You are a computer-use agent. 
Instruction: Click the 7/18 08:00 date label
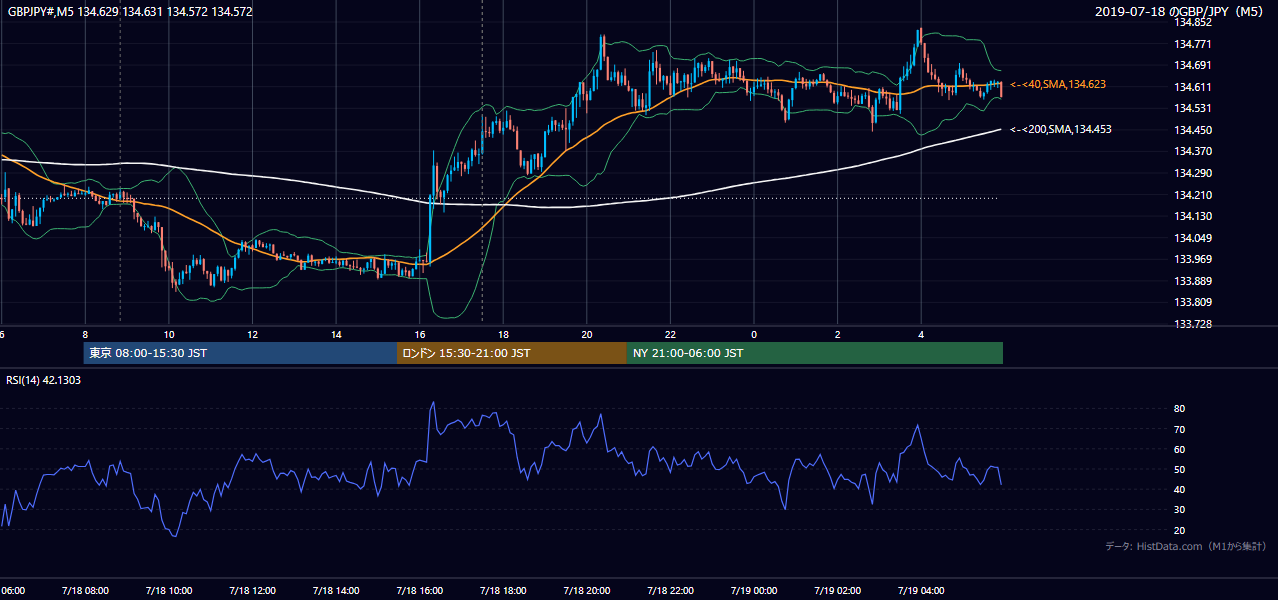(x=85, y=590)
